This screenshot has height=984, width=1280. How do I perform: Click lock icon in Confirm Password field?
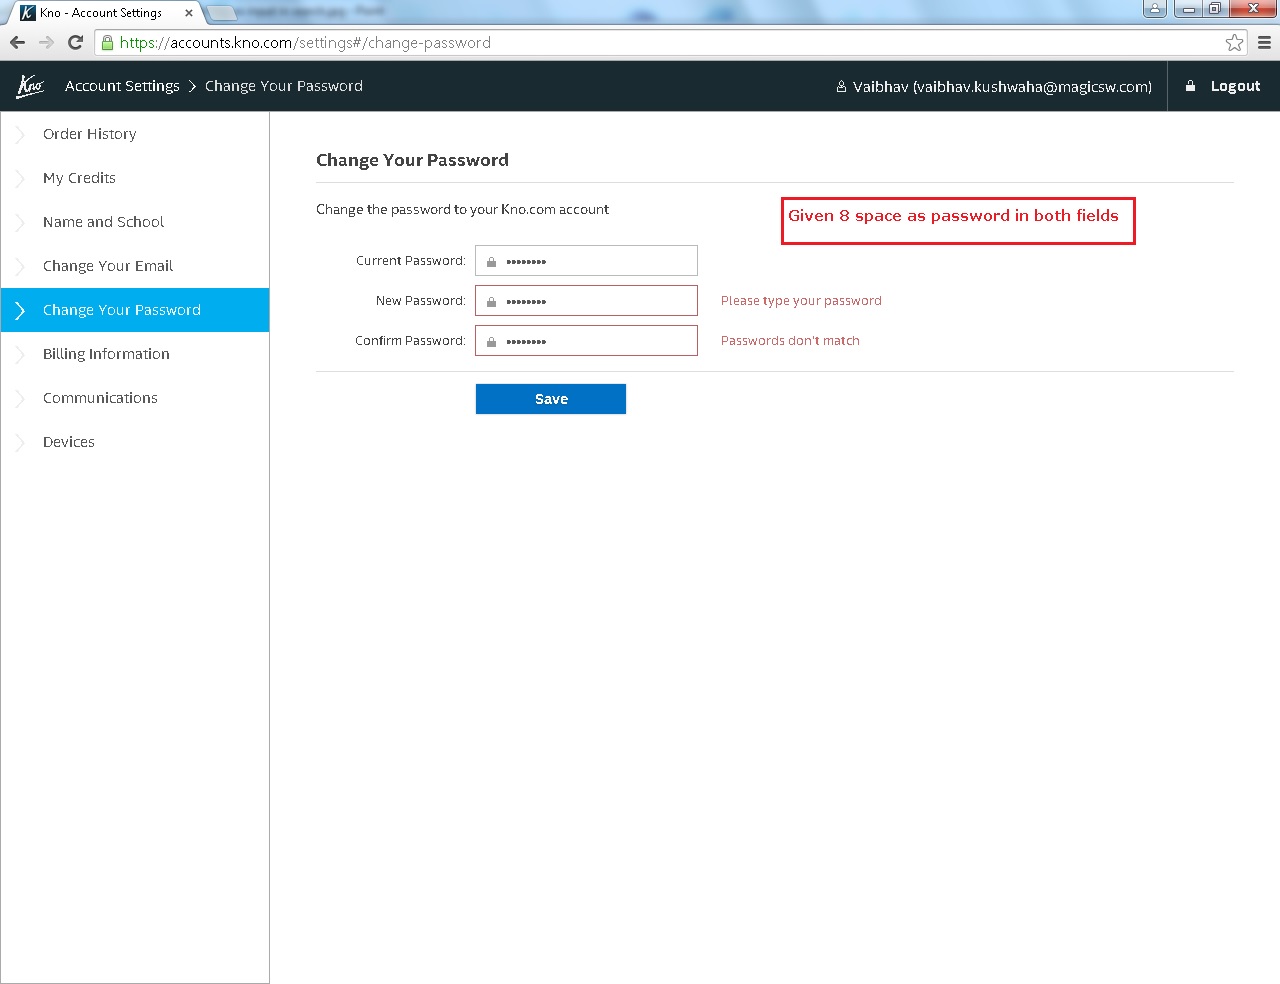tap(491, 342)
